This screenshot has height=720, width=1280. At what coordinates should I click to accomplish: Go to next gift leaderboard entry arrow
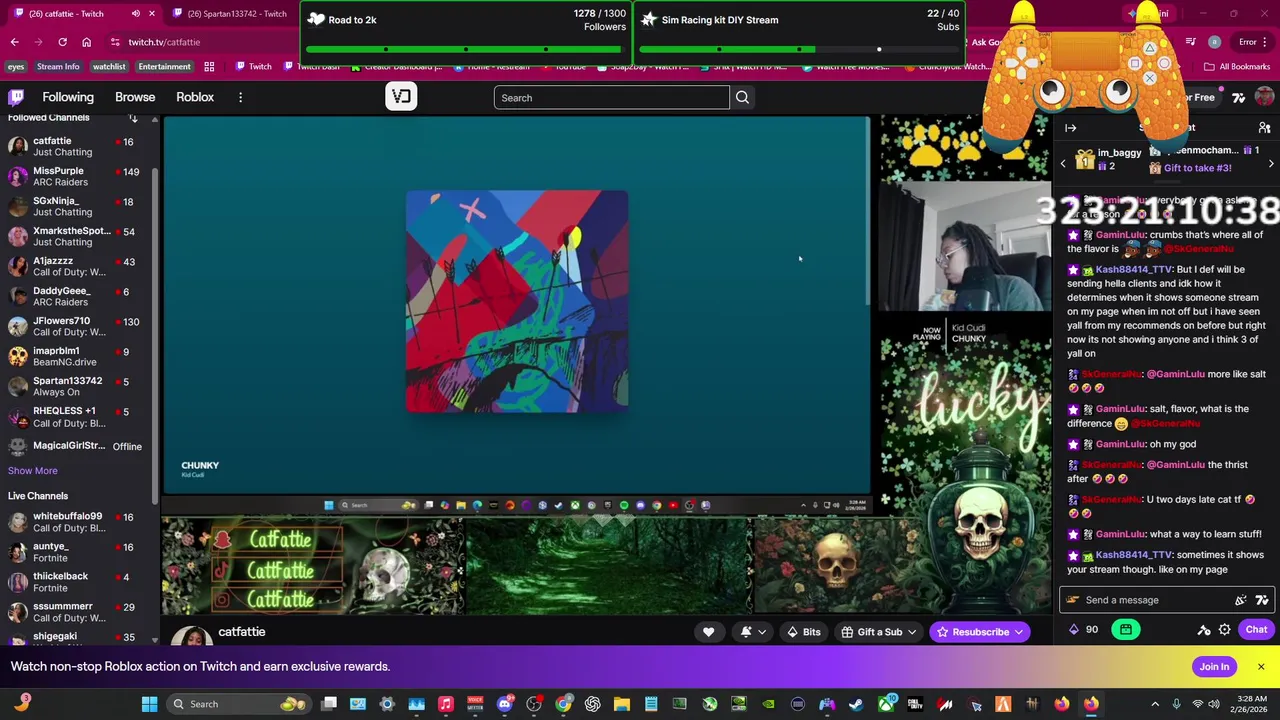coord(1271,164)
